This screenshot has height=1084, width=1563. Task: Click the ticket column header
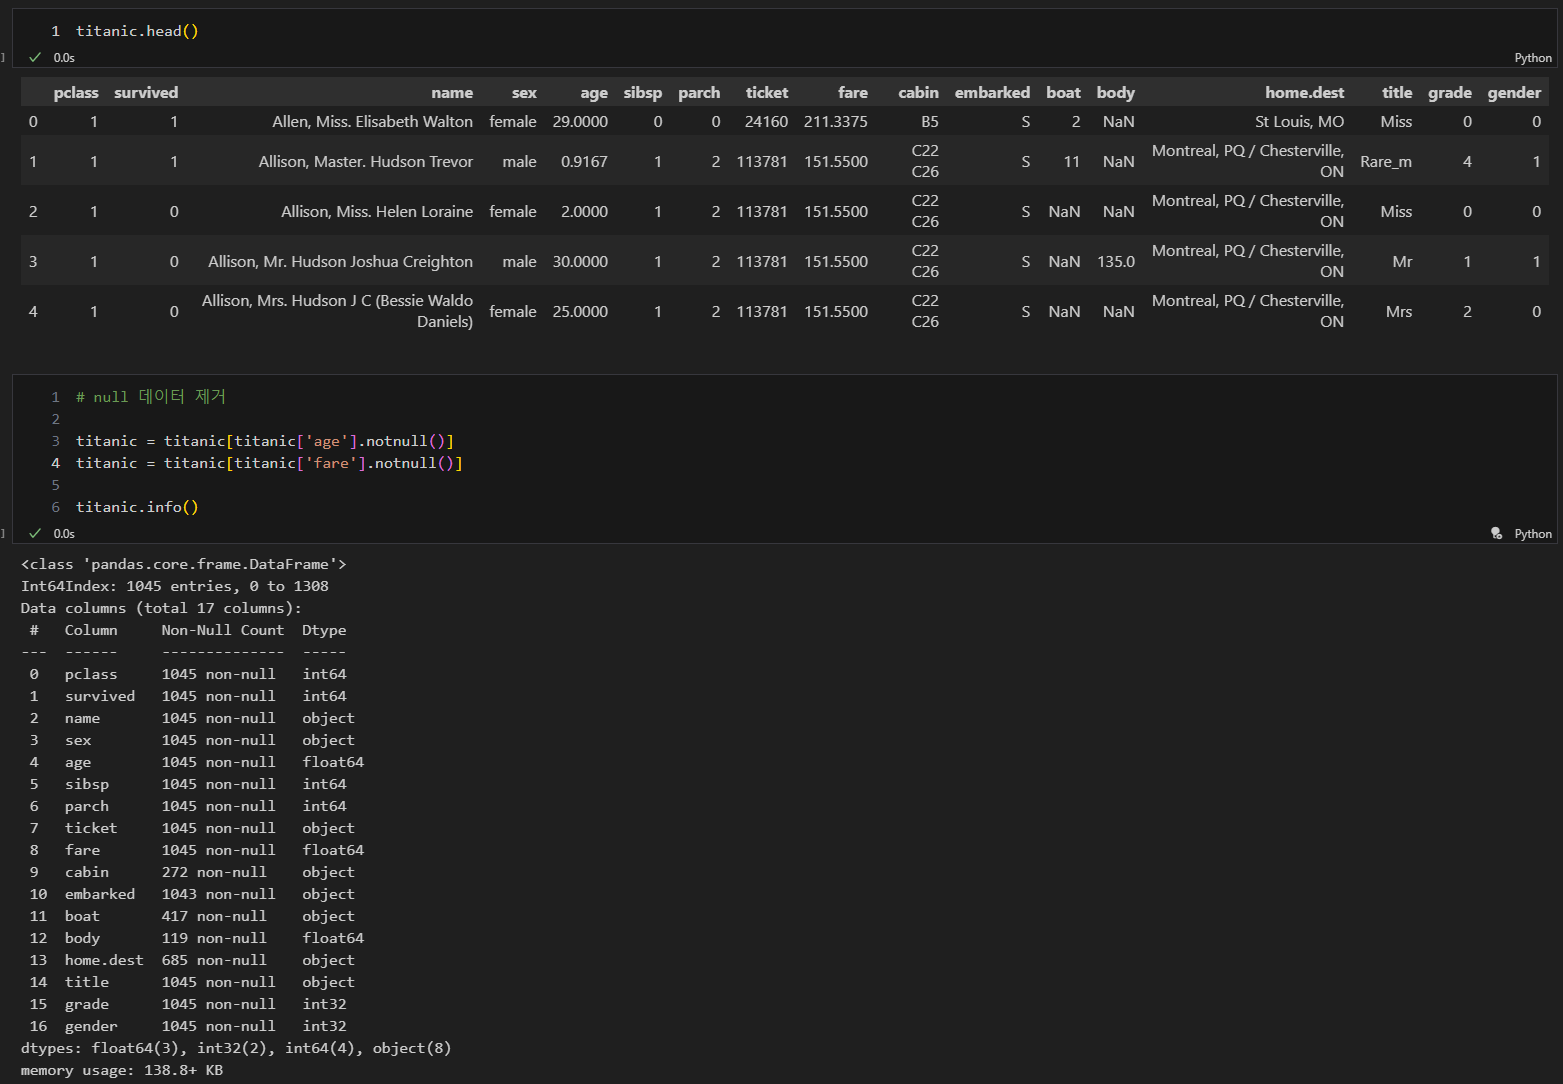(x=767, y=92)
